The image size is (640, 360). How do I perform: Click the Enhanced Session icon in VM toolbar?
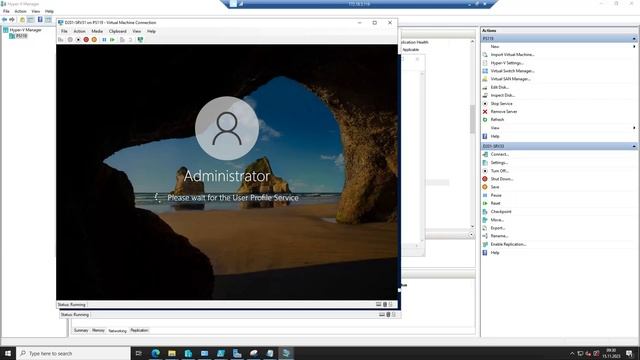tap(140, 40)
